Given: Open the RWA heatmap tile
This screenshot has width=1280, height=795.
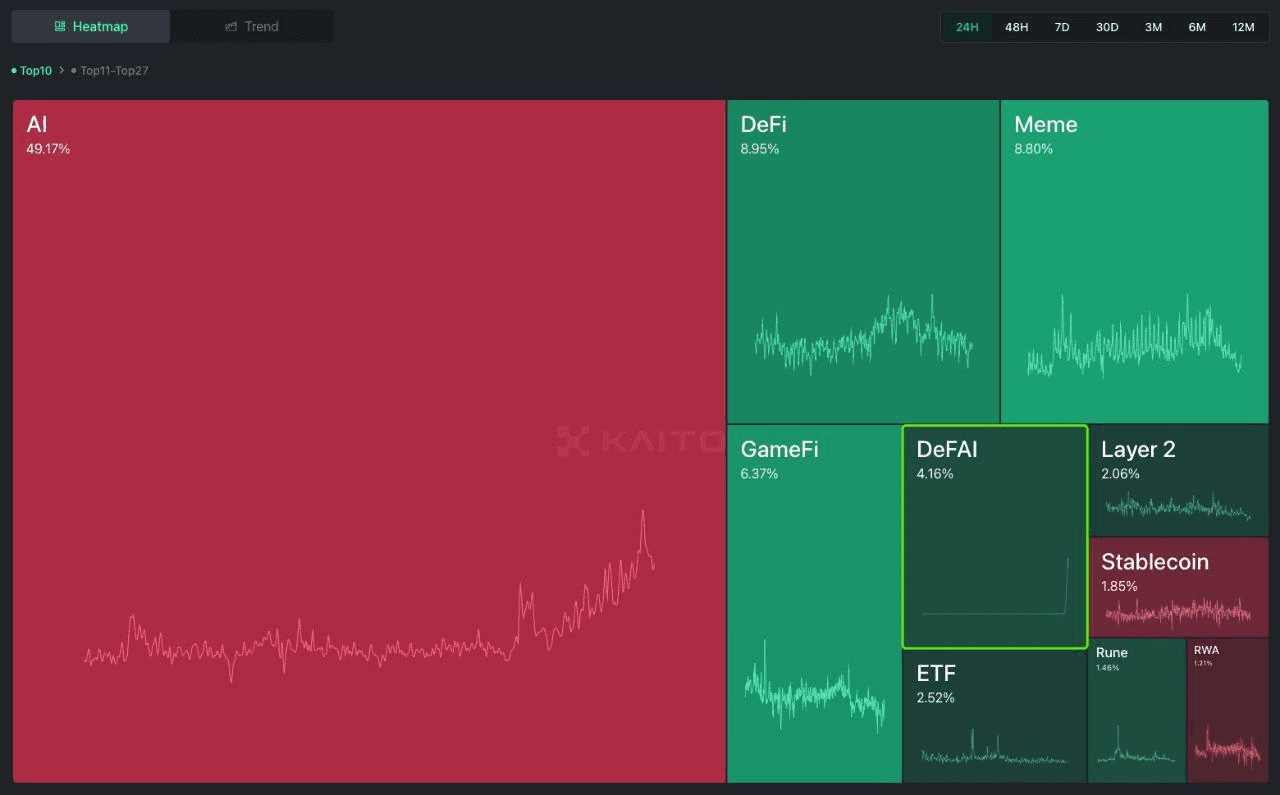Looking at the screenshot, I should tap(1228, 711).
